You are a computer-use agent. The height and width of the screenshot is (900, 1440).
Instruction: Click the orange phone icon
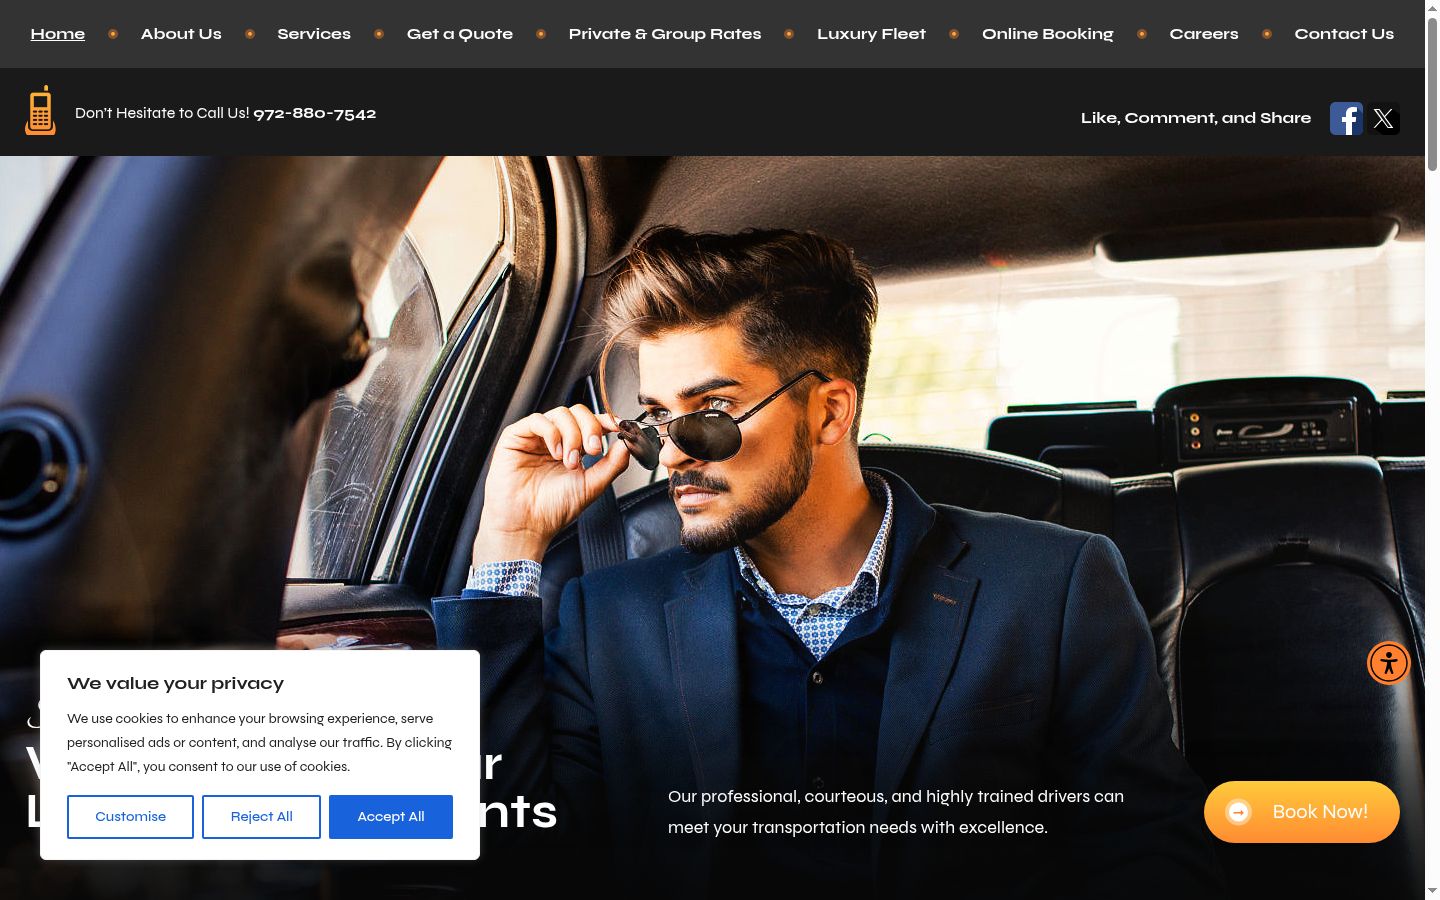coord(40,110)
